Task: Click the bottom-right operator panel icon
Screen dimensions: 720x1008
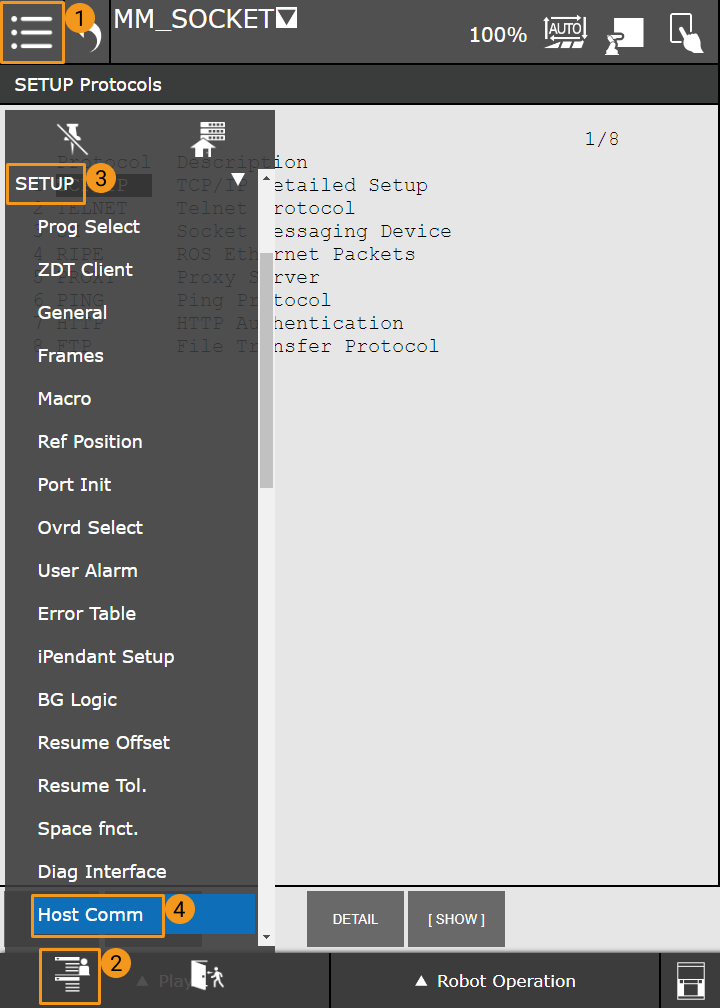Action: point(690,980)
